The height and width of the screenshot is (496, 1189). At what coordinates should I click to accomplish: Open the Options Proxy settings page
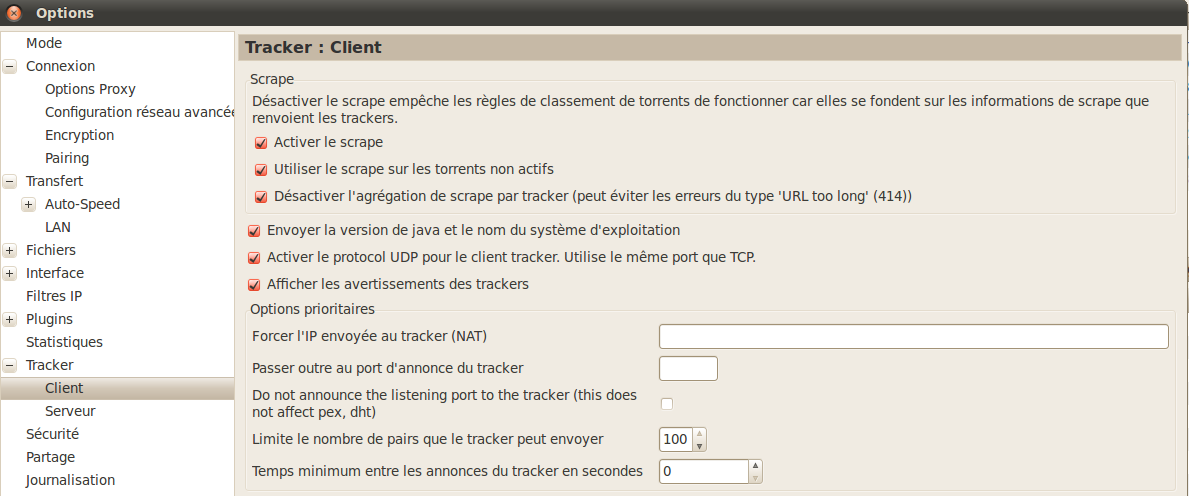pos(90,89)
